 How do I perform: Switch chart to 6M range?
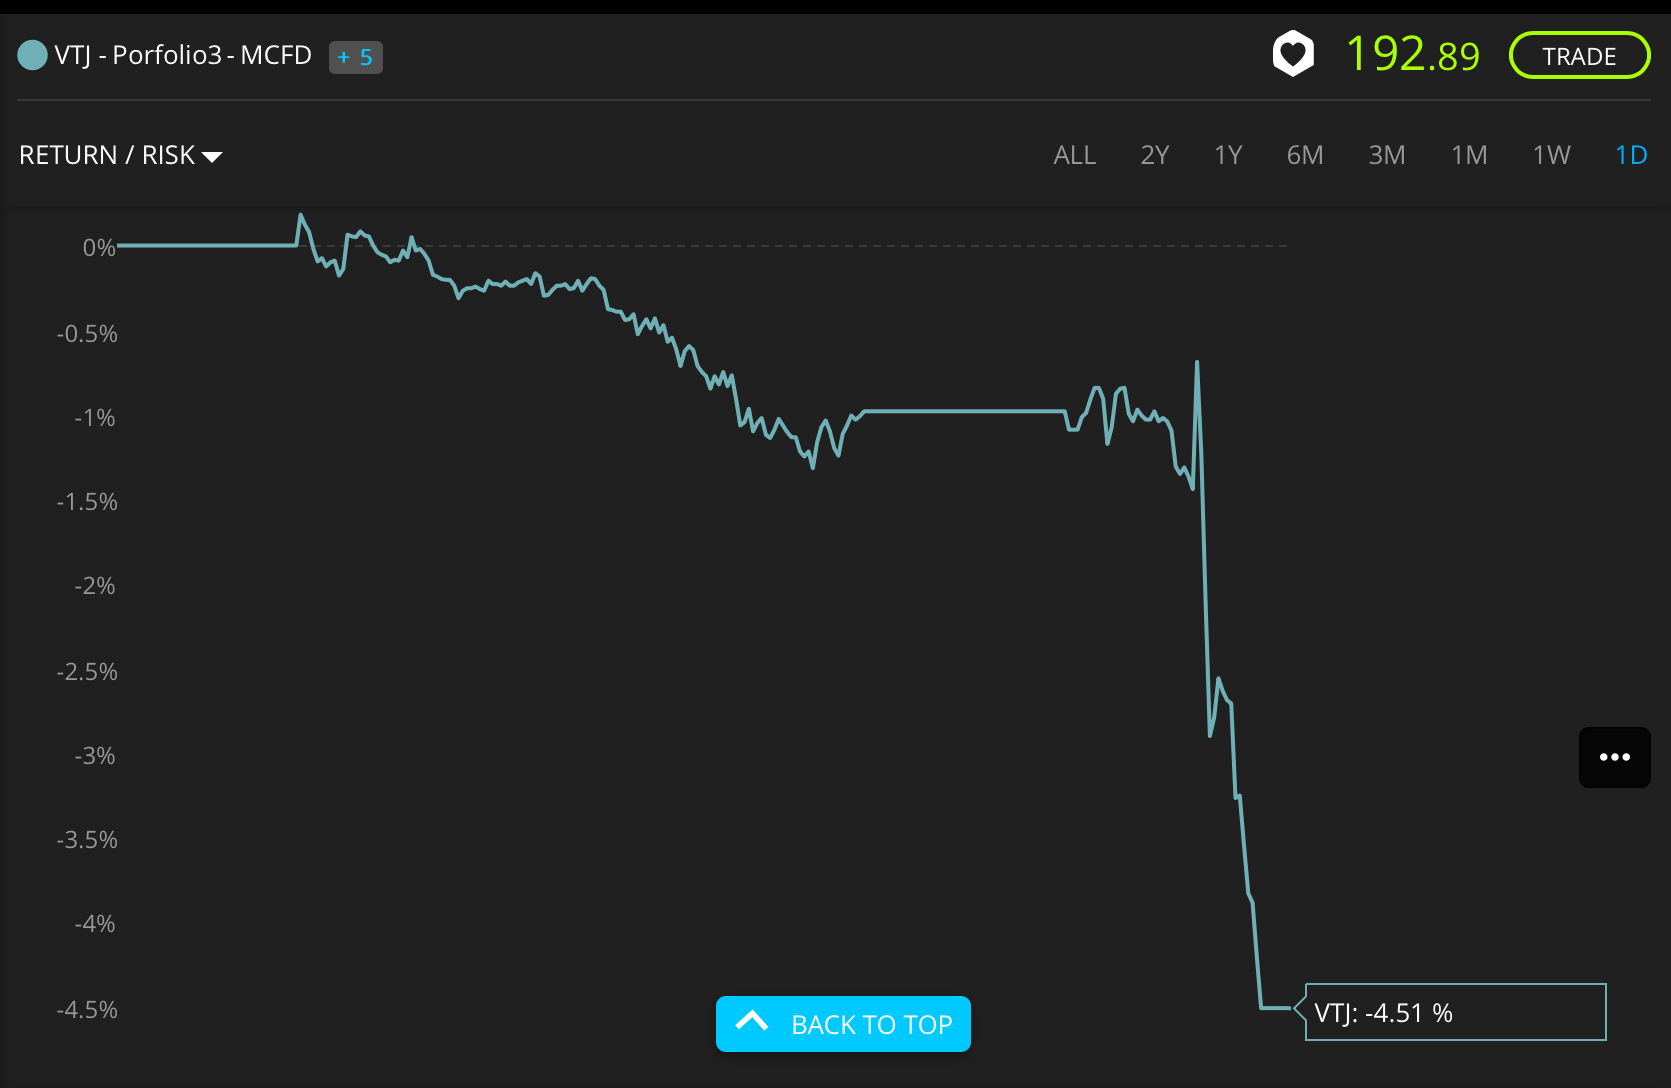1305,155
